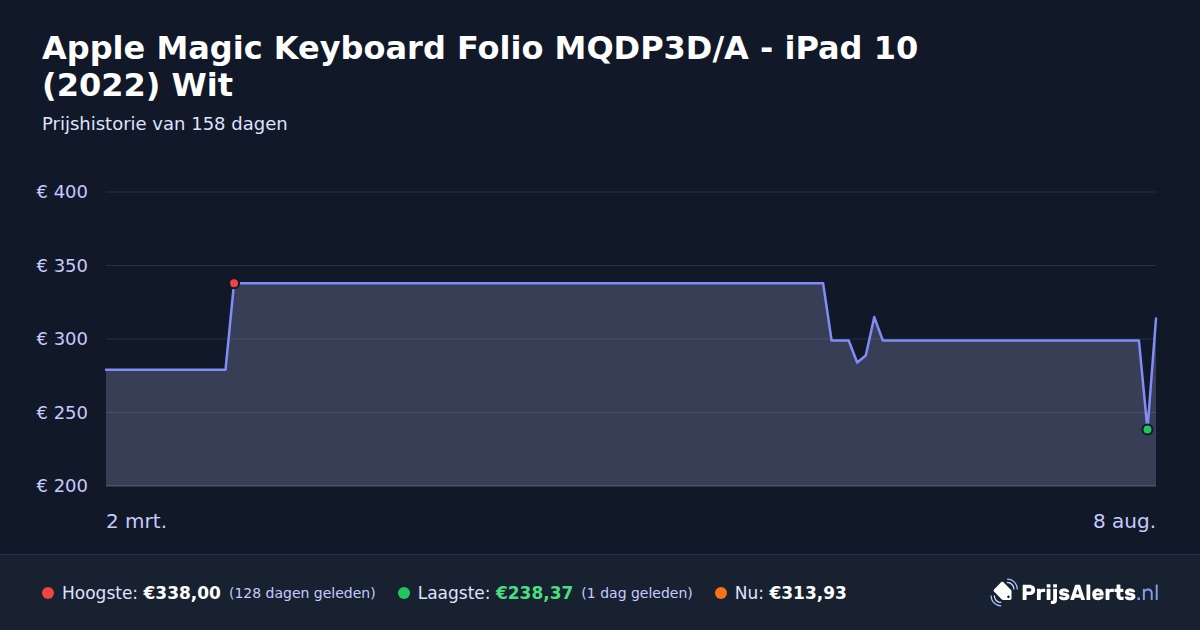This screenshot has width=1200, height=630.
Task: Click the € 250 axis label
Action: coord(63,413)
